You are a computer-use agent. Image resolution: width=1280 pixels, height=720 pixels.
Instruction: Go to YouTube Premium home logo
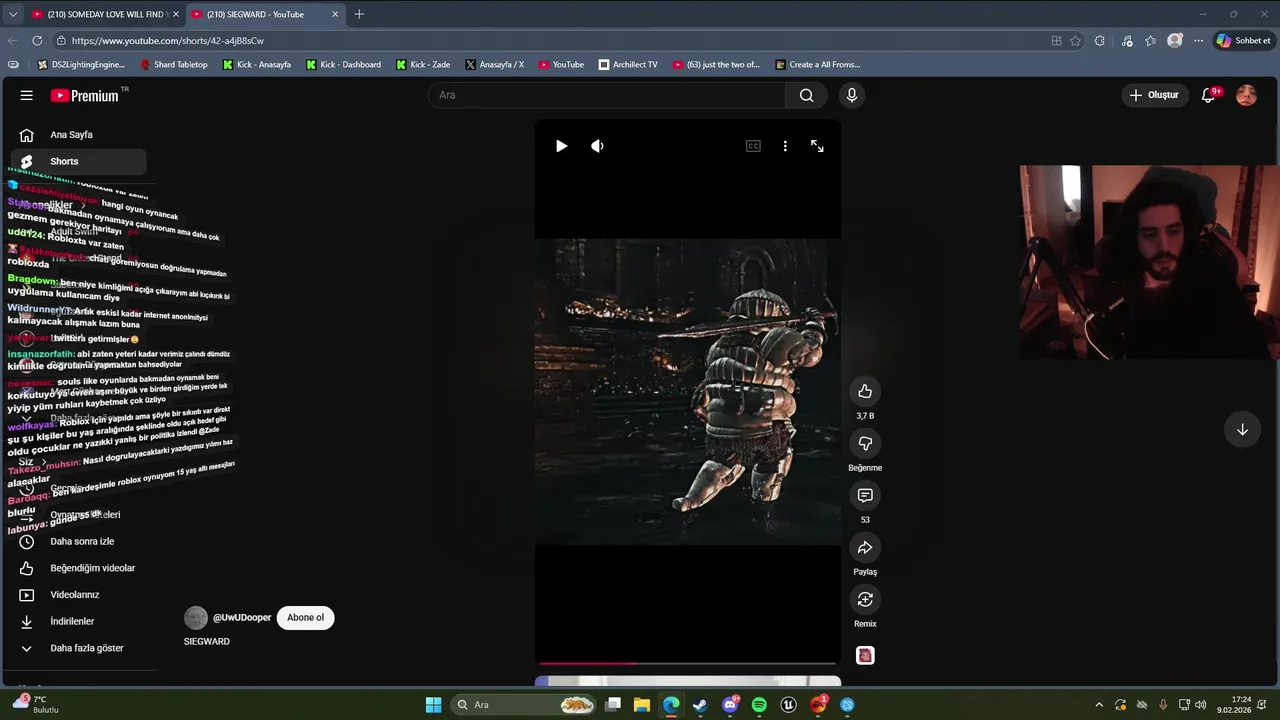pyautogui.click(x=85, y=95)
